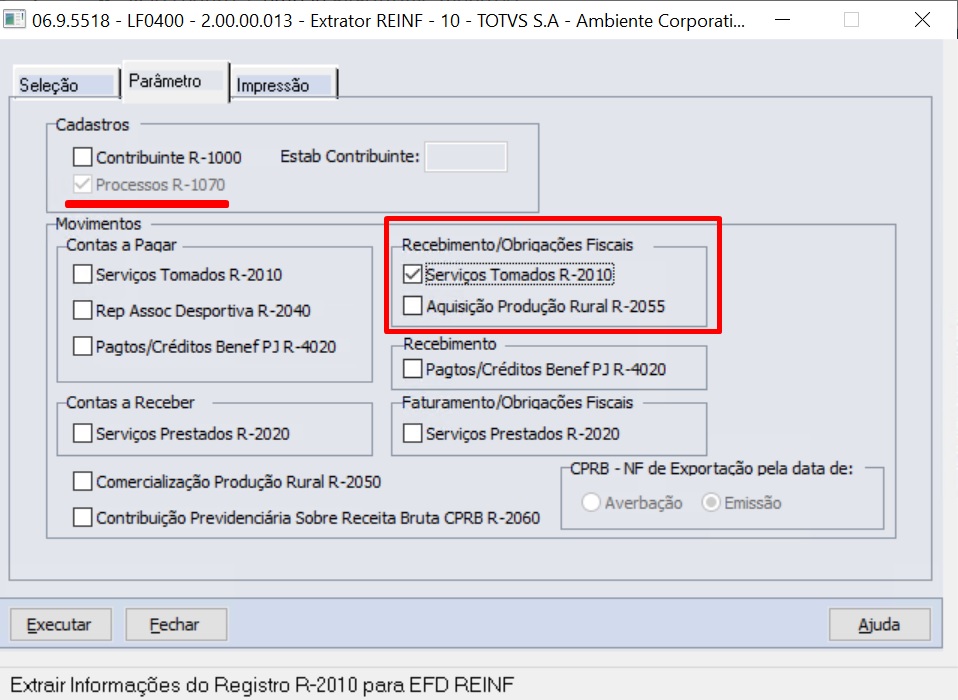Select the Parâmetro tab

click(175, 81)
